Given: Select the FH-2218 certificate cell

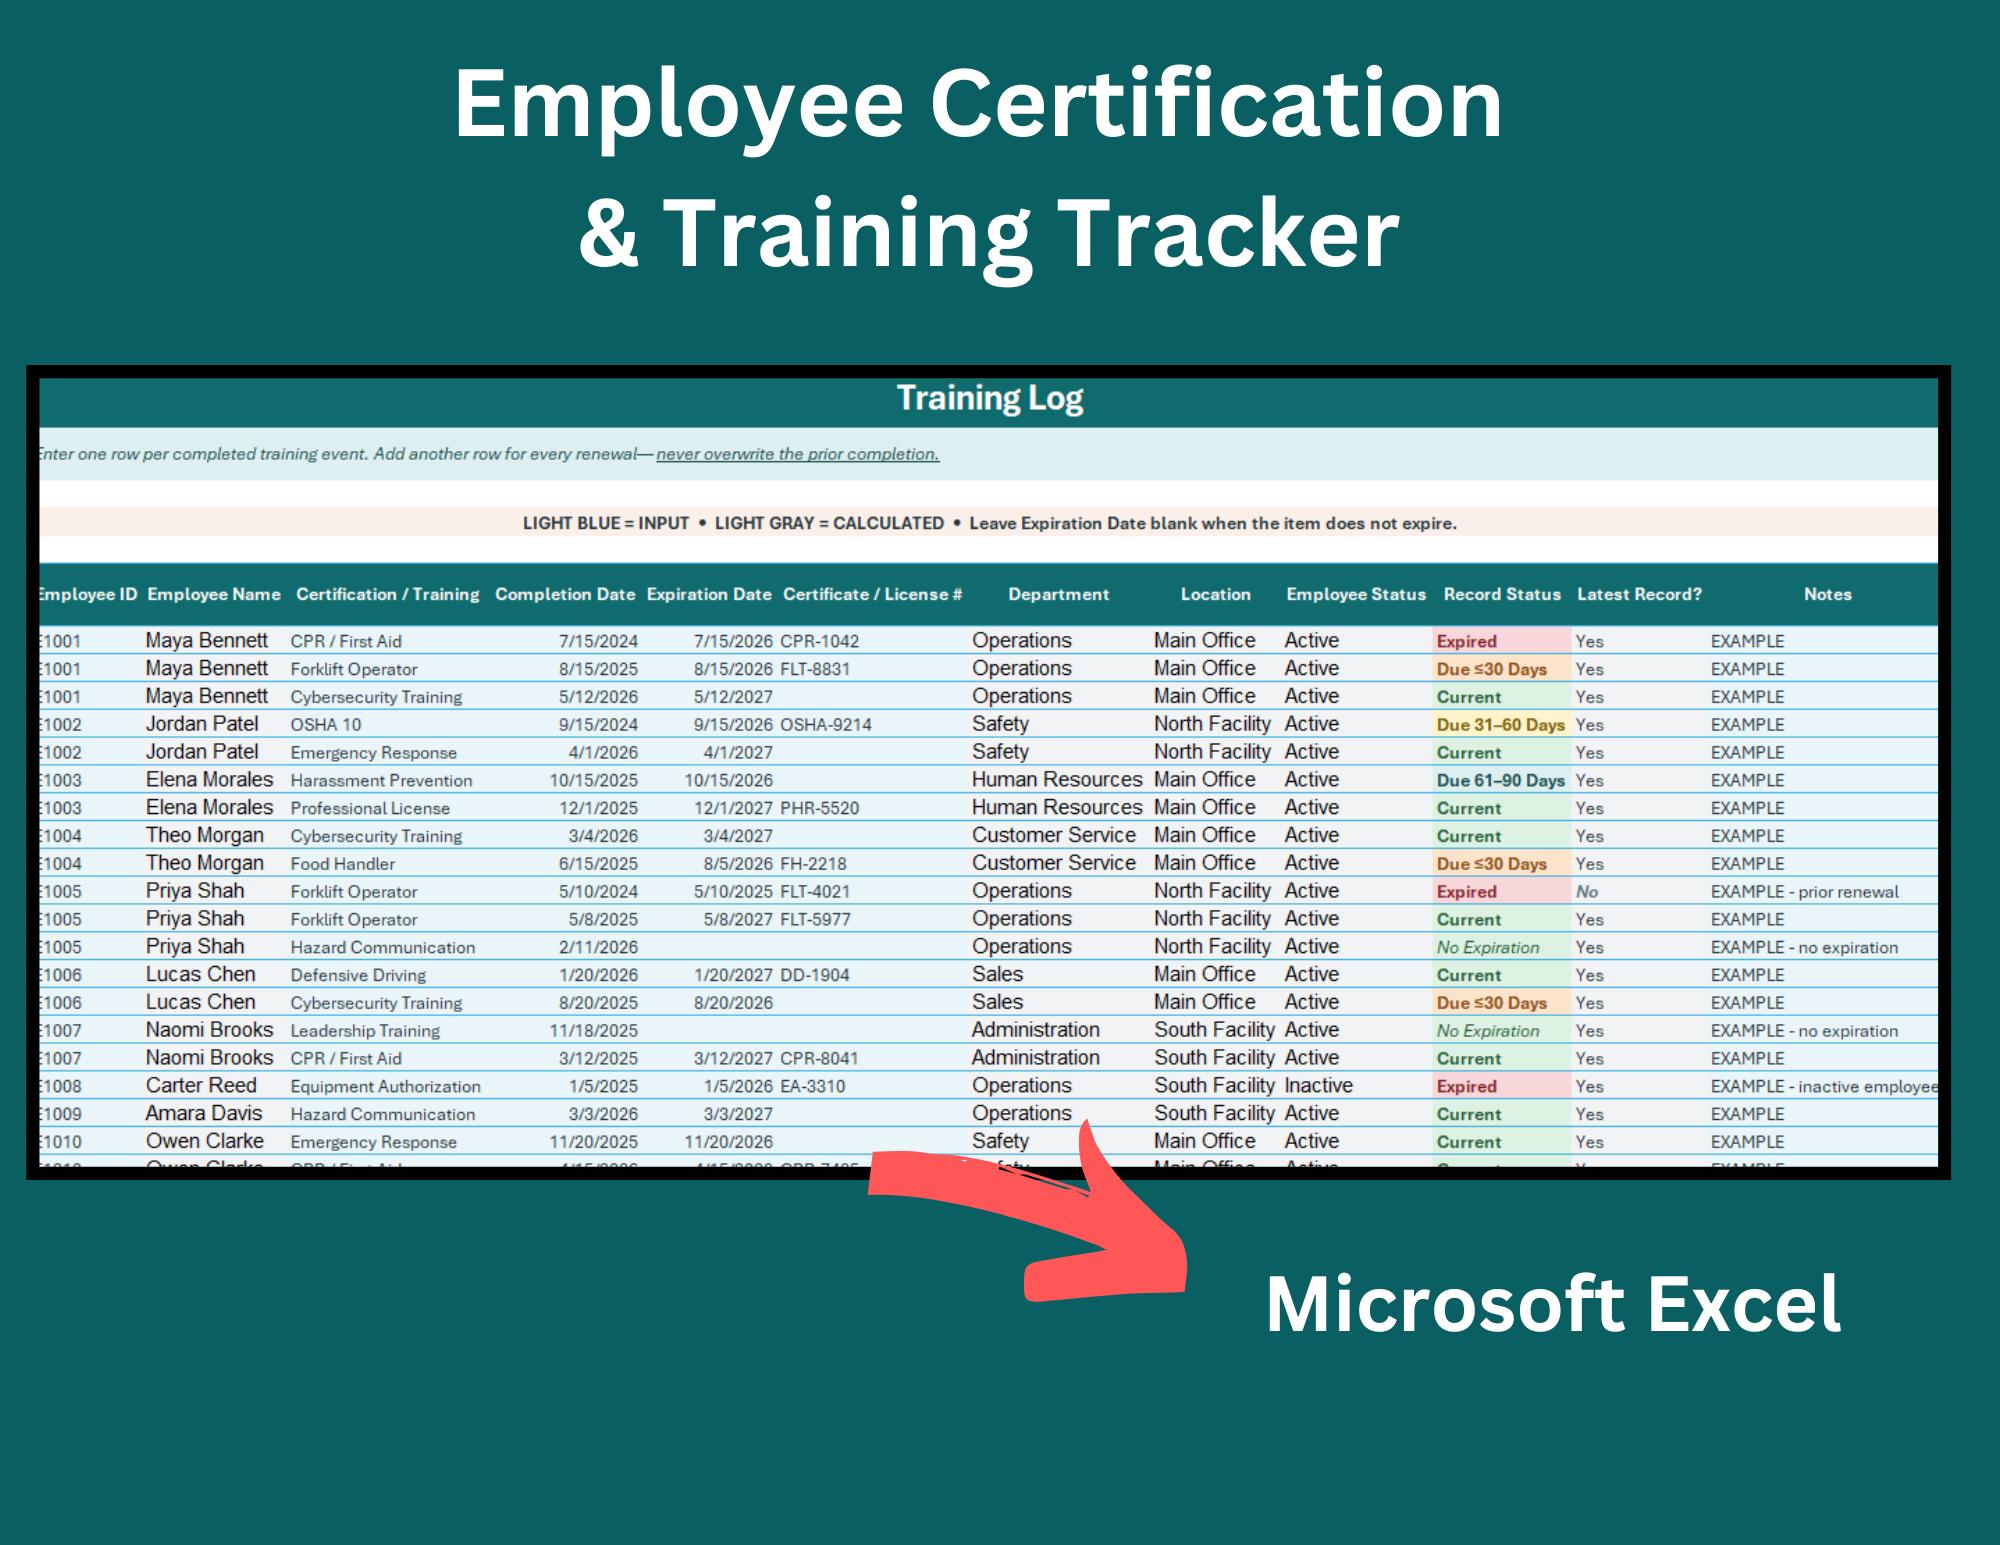Looking at the screenshot, I should [x=813, y=864].
